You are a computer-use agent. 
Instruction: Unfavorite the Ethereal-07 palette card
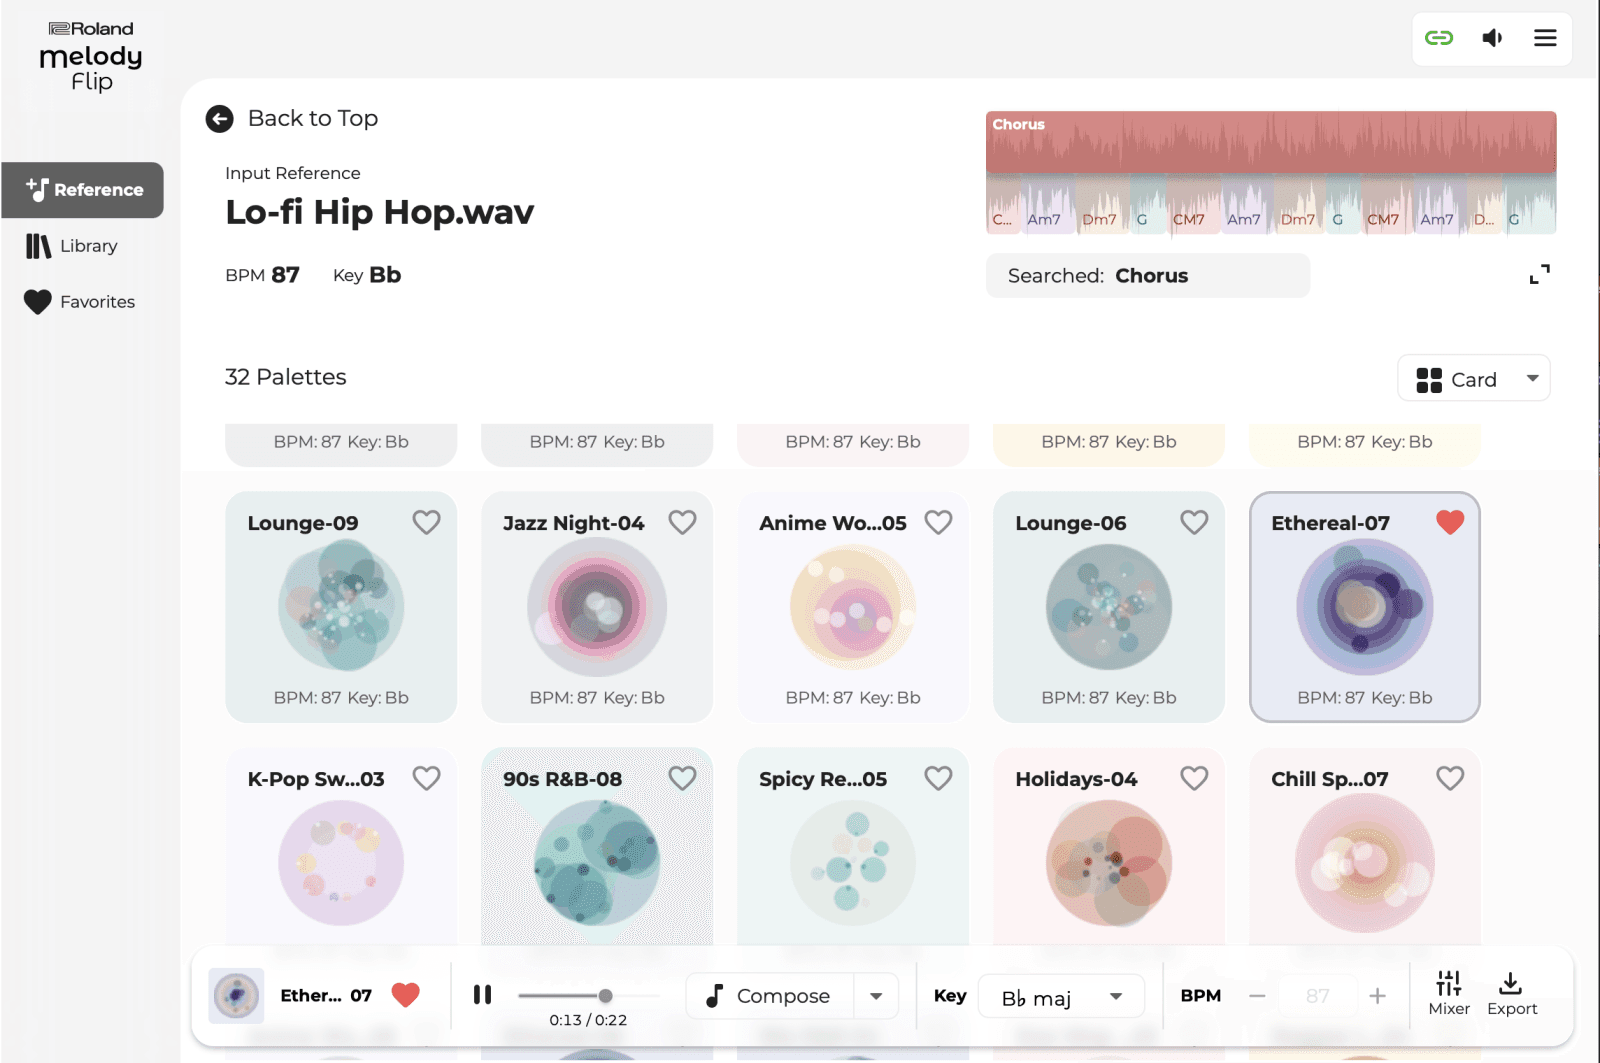tap(1450, 522)
